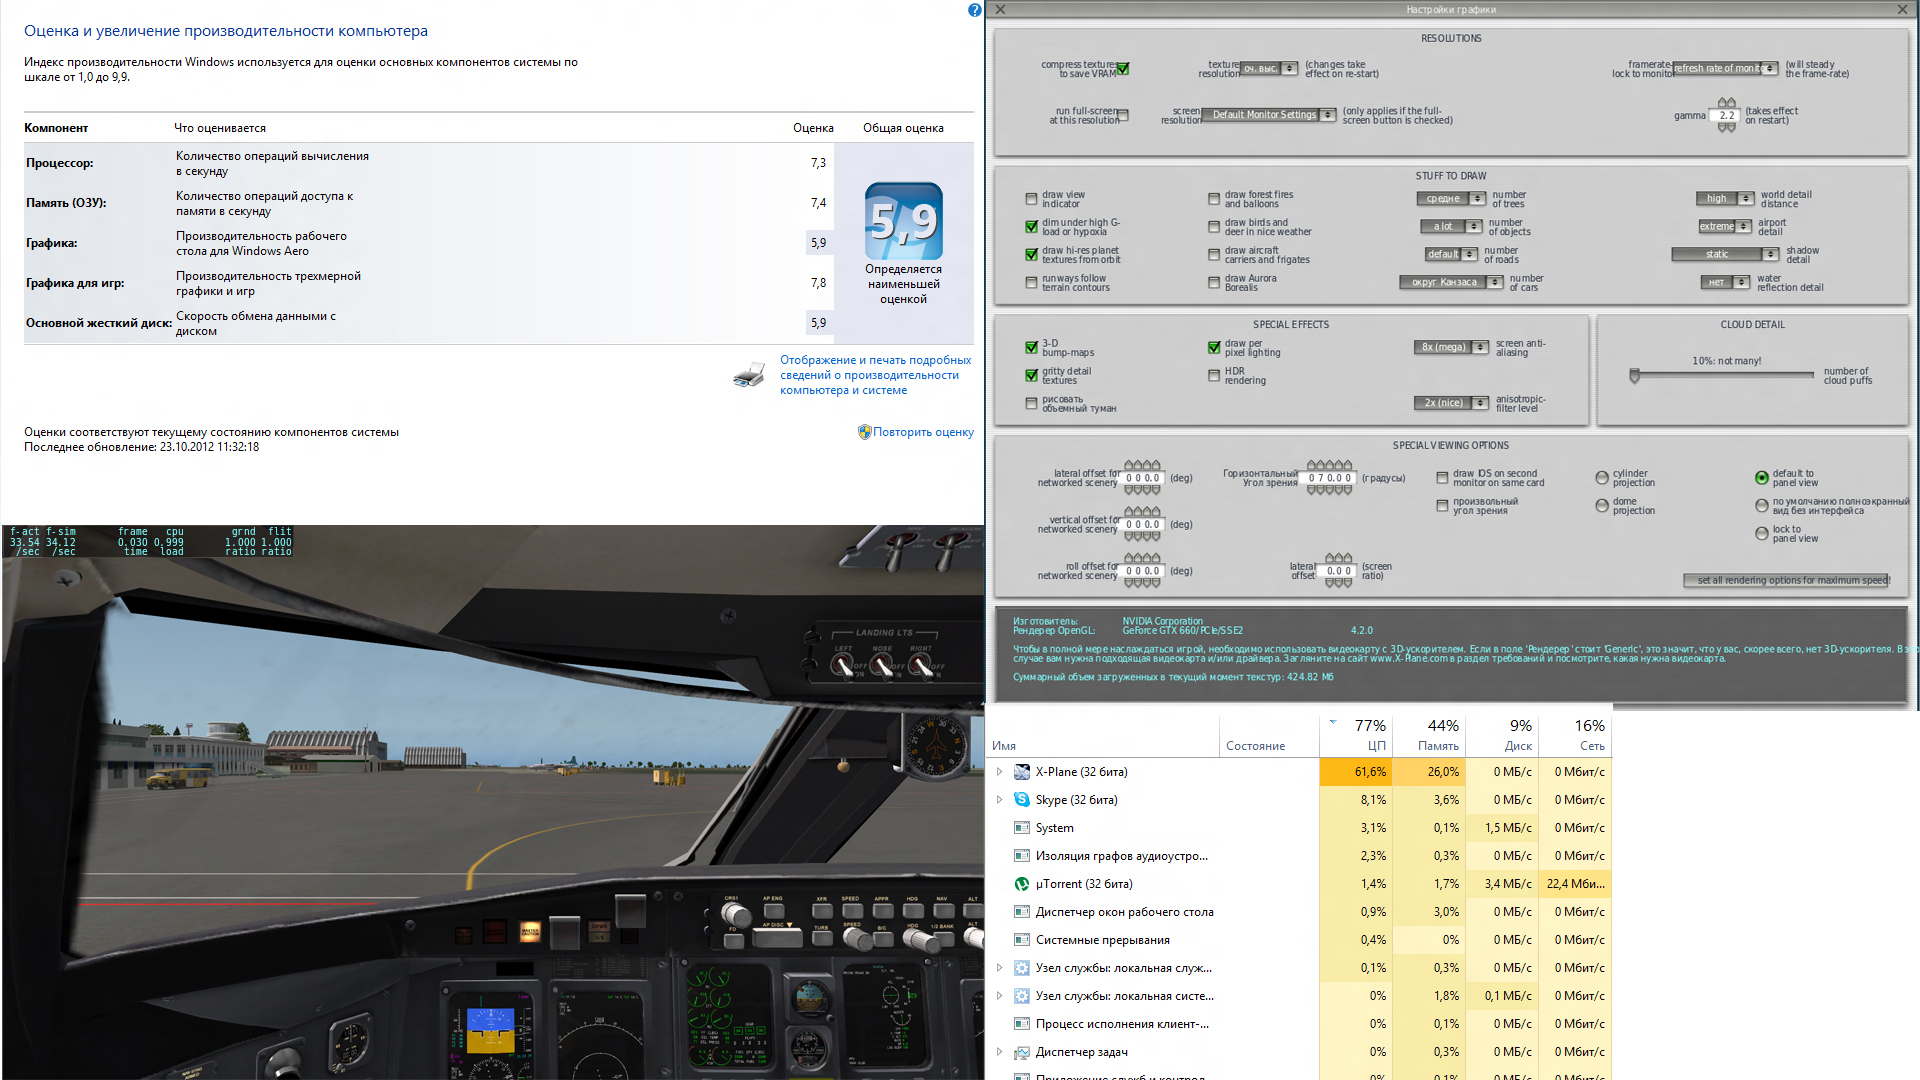This screenshot has width=1920, height=1080.
Task: Enable draw view indicator checkbox
Action: click(1031, 199)
